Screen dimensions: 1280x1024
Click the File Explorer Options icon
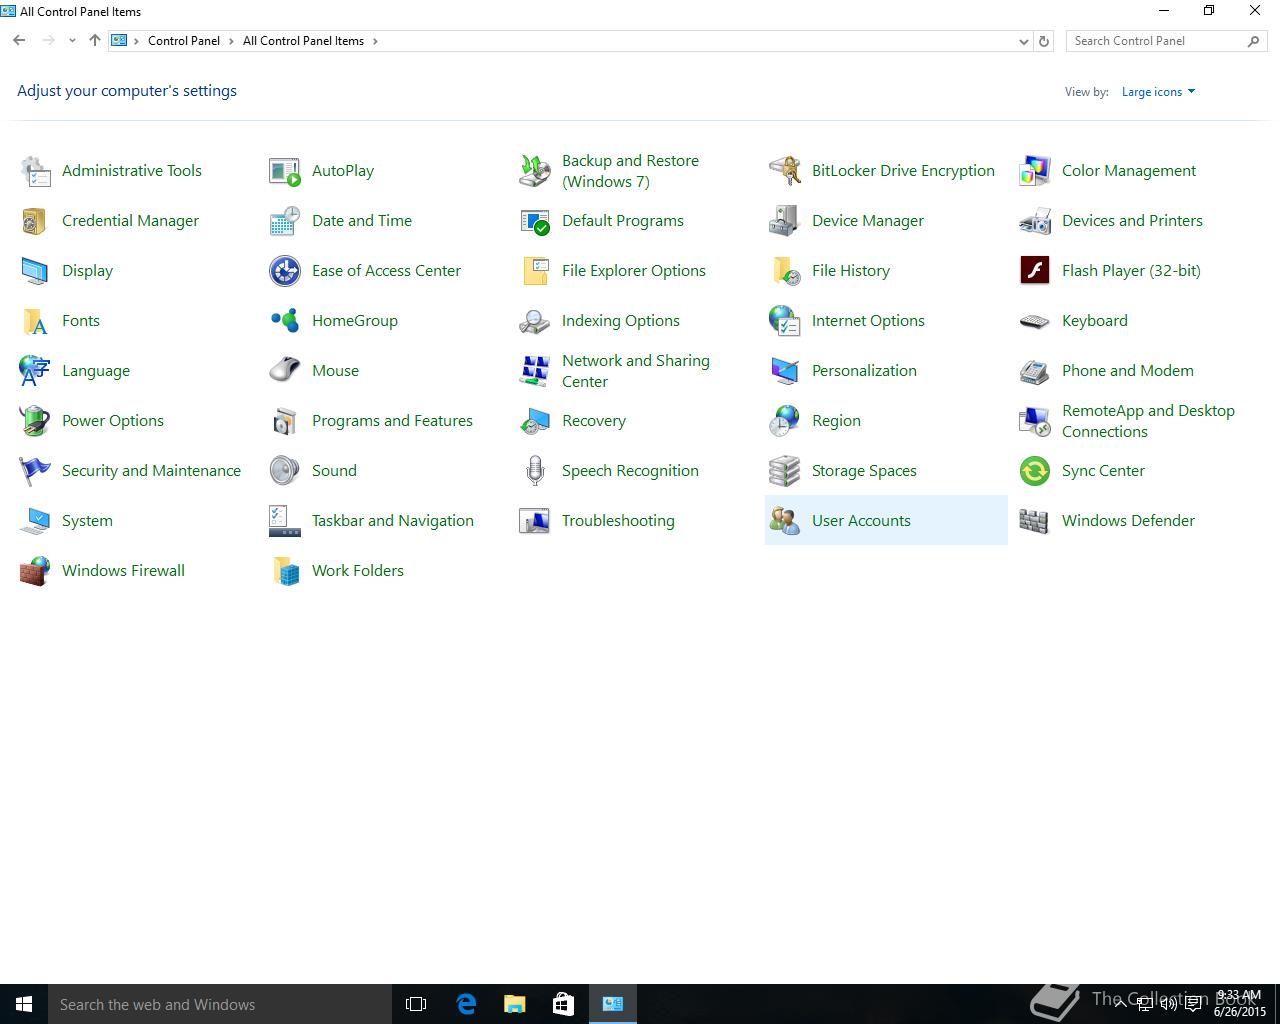tap(535, 271)
